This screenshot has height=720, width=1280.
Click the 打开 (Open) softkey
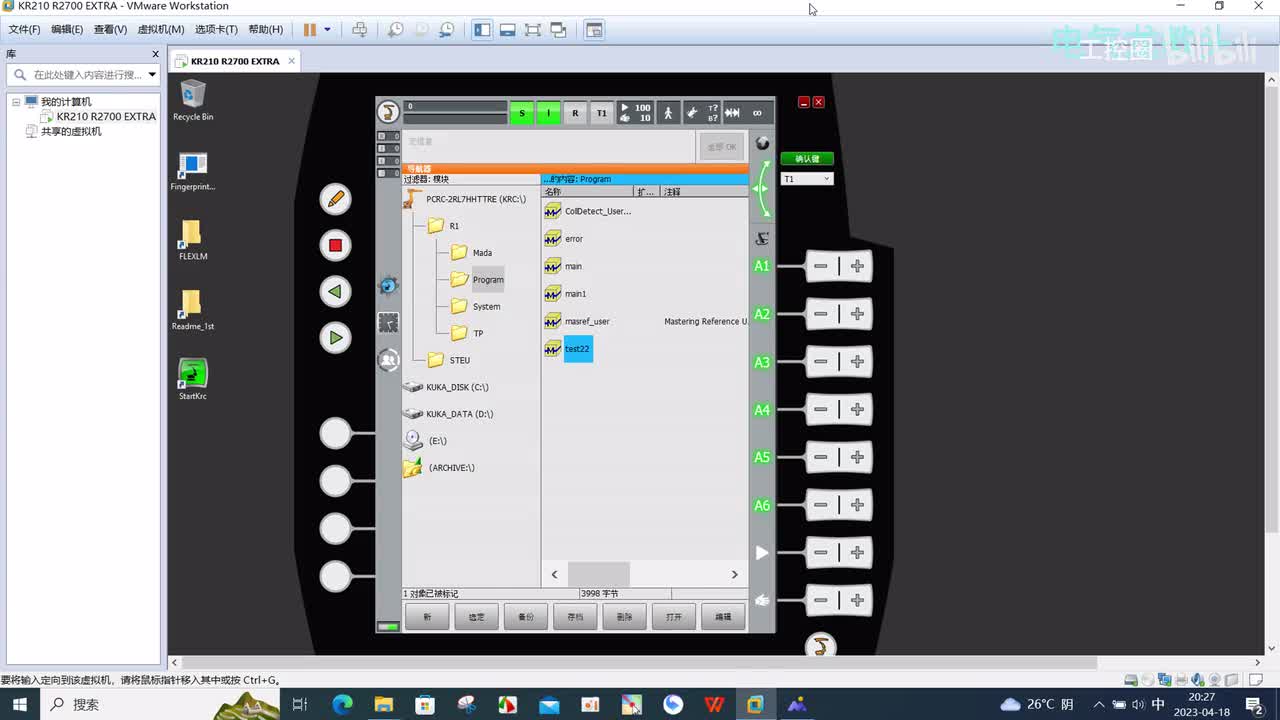[x=674, y=617]
